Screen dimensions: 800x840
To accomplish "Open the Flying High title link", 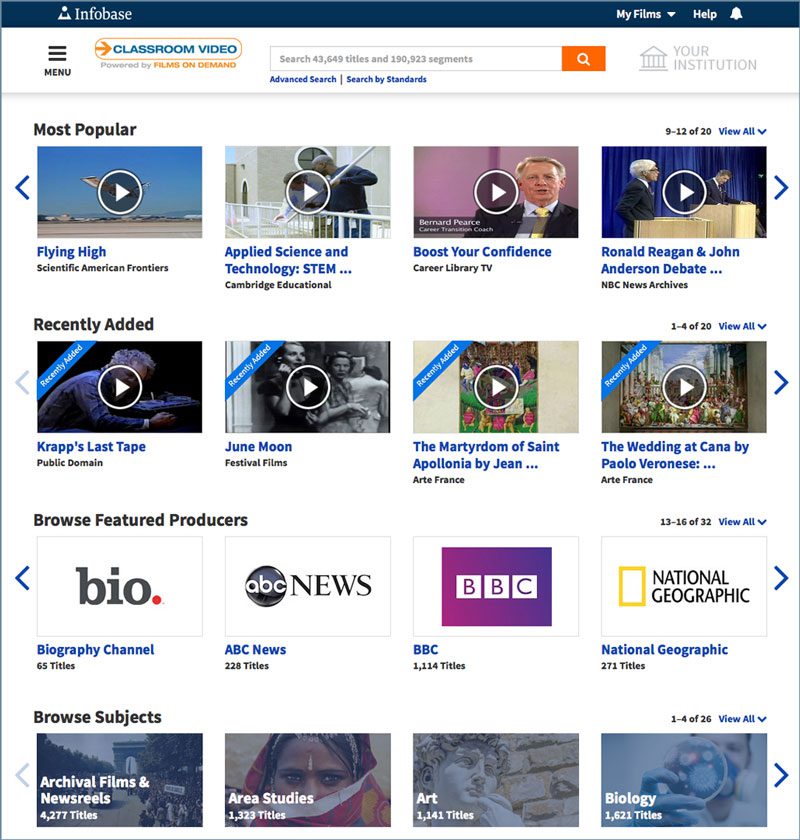I will coord(71,252).
